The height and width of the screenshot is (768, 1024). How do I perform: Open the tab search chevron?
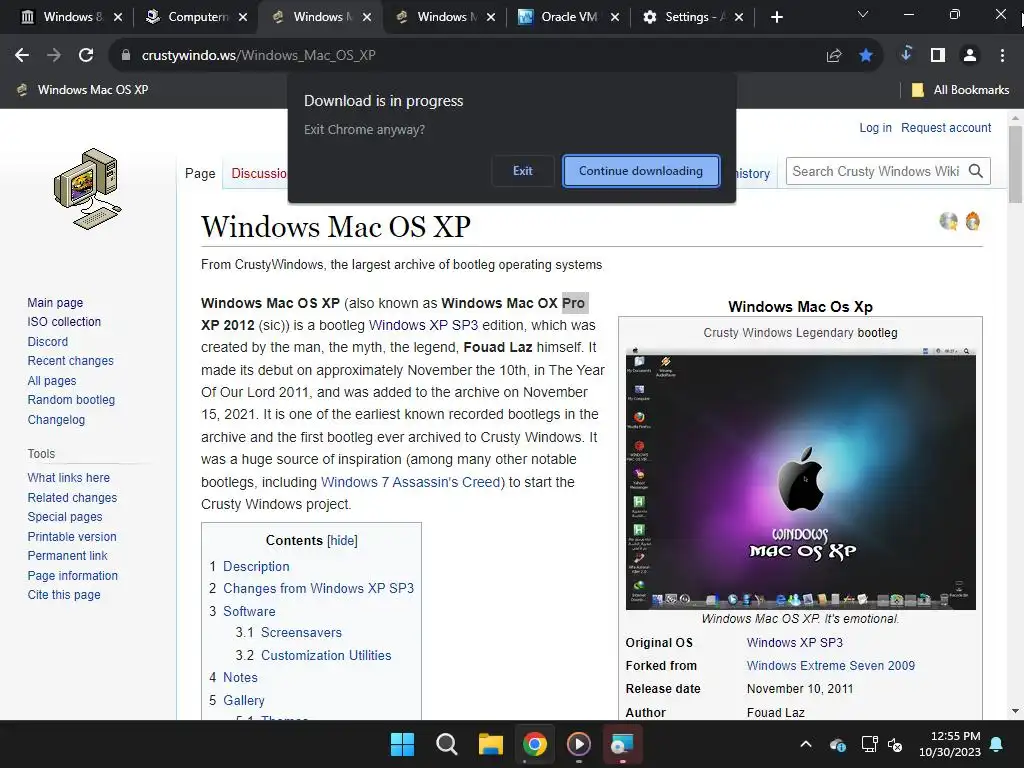pyautogui.click(x=863, y=14)
